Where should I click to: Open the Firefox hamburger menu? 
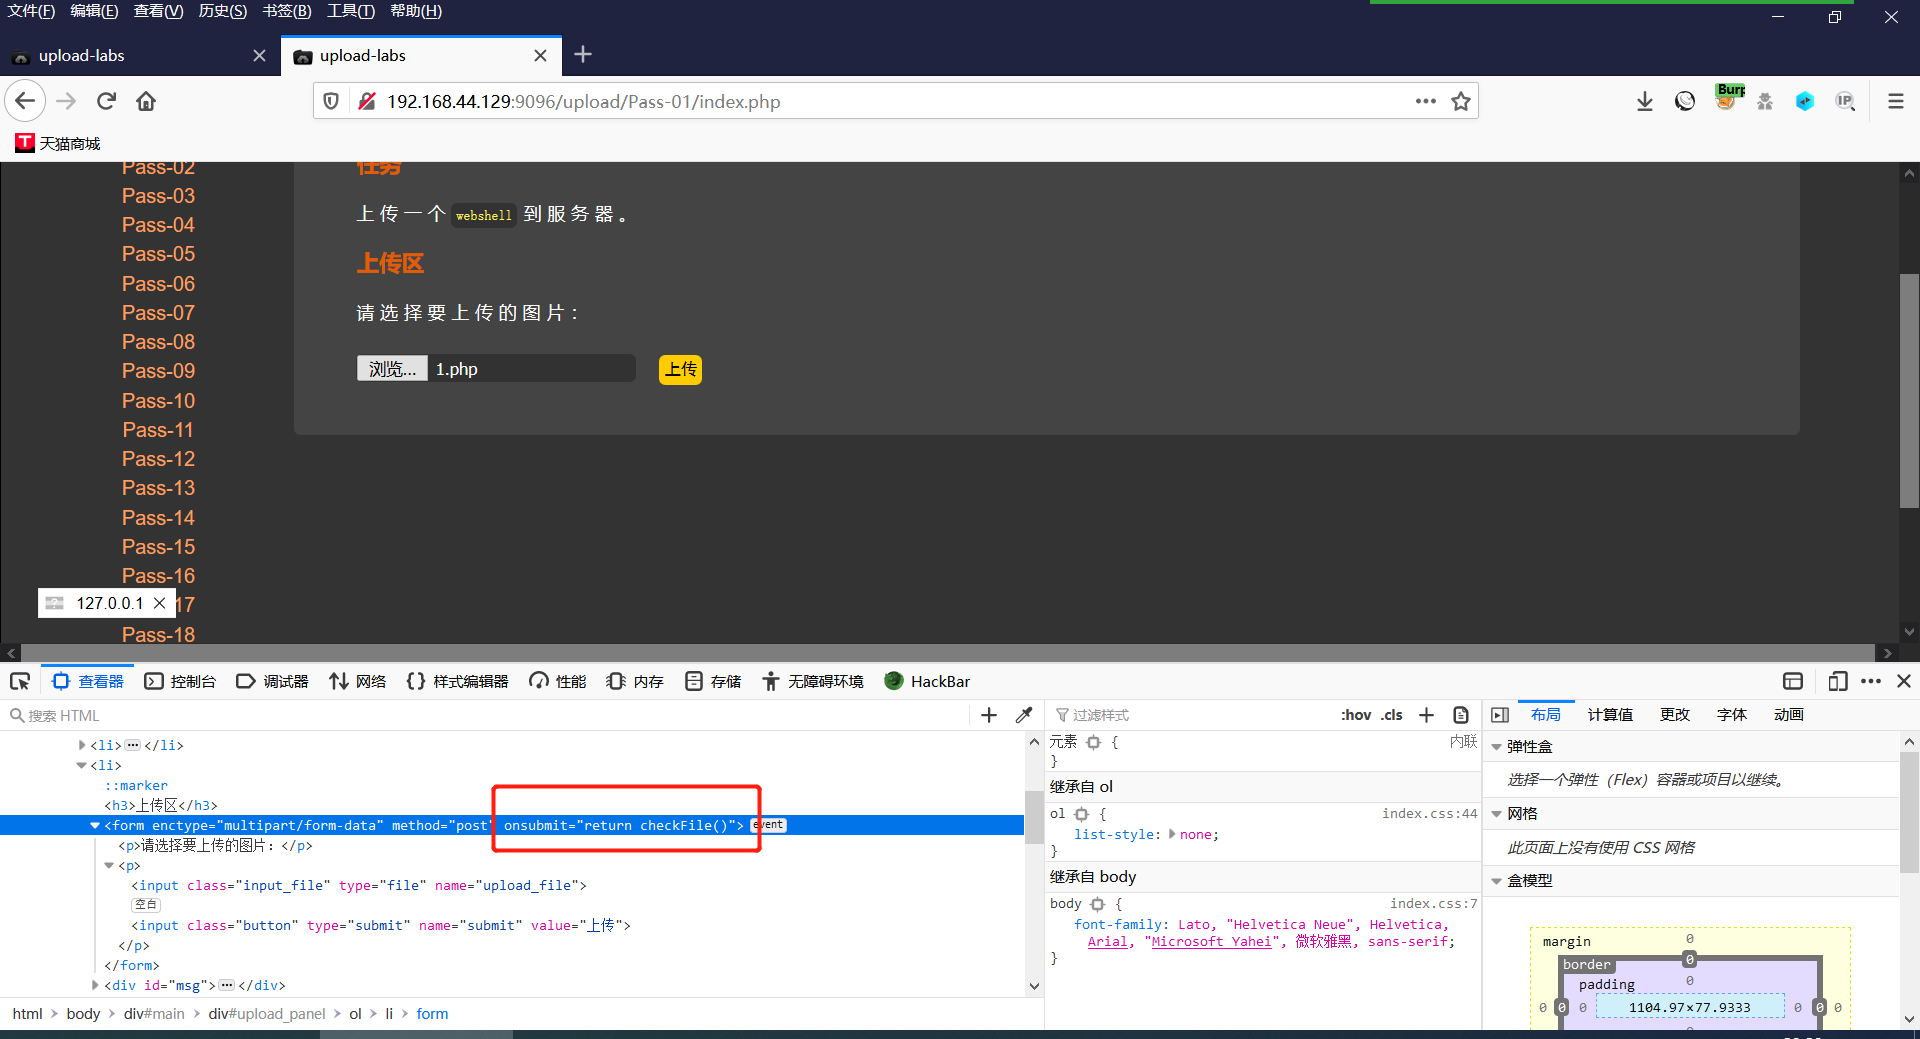pyautogui.click(x=1895, y=101)
